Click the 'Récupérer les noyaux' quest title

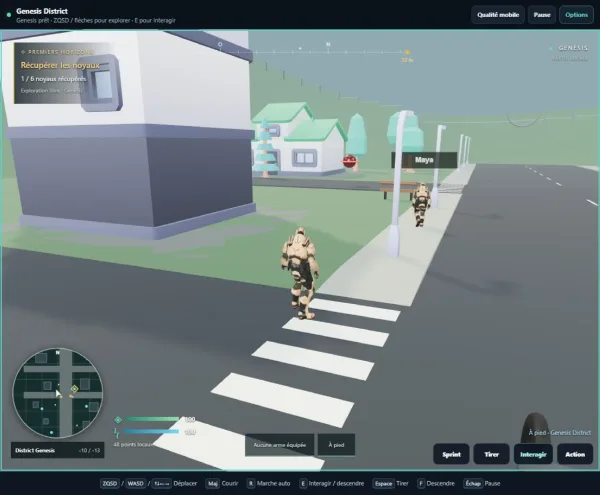point(60,65)
